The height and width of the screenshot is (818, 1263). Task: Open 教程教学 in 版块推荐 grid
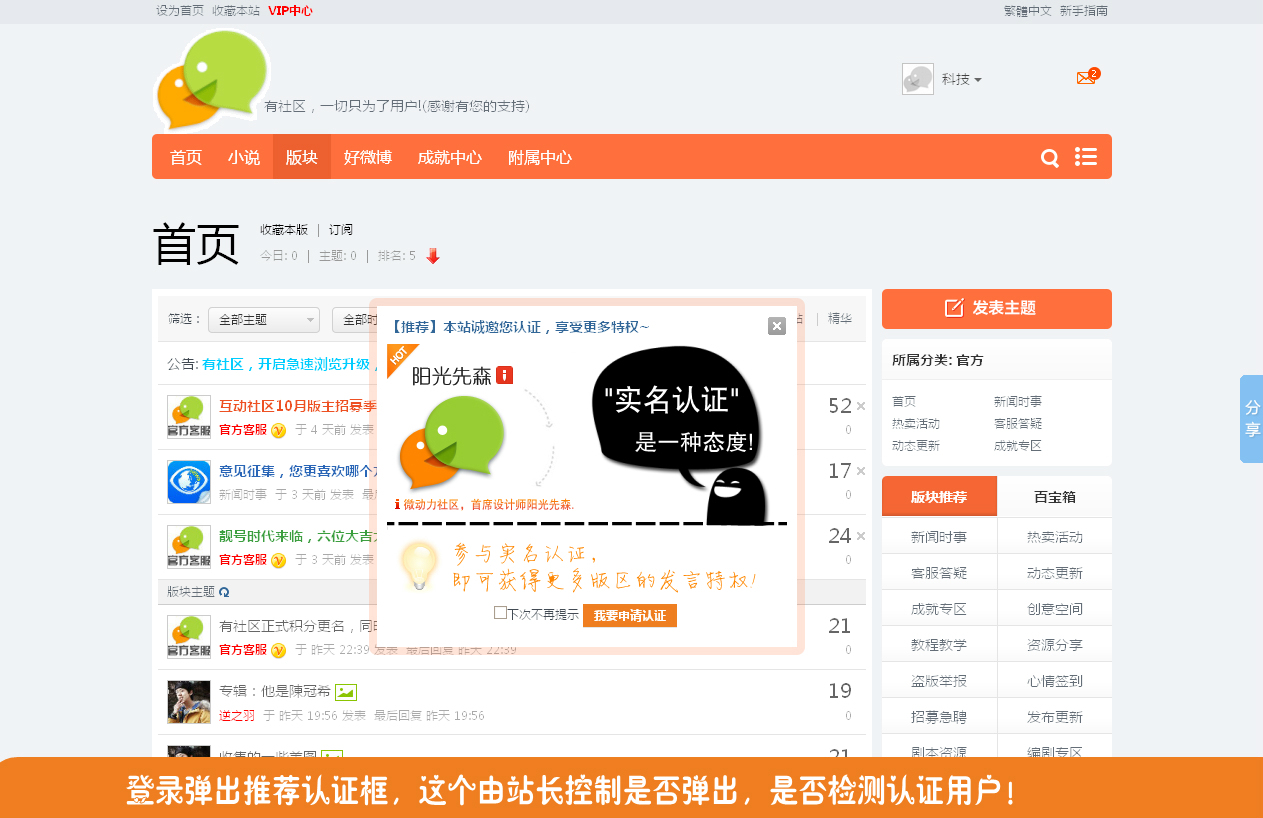pyautogui.click(x=939, y=645)
